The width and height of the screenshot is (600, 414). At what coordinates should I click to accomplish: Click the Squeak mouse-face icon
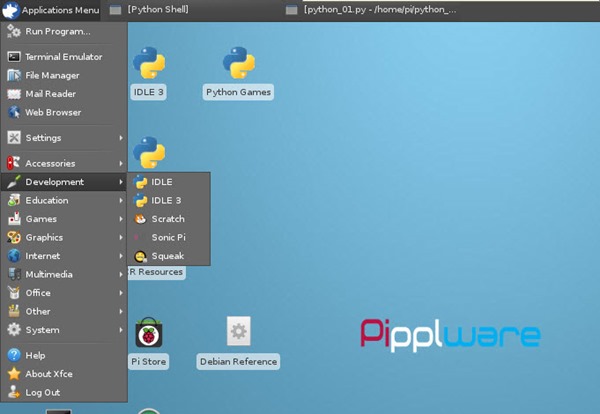pyautogui.click(x=140, y=256)
